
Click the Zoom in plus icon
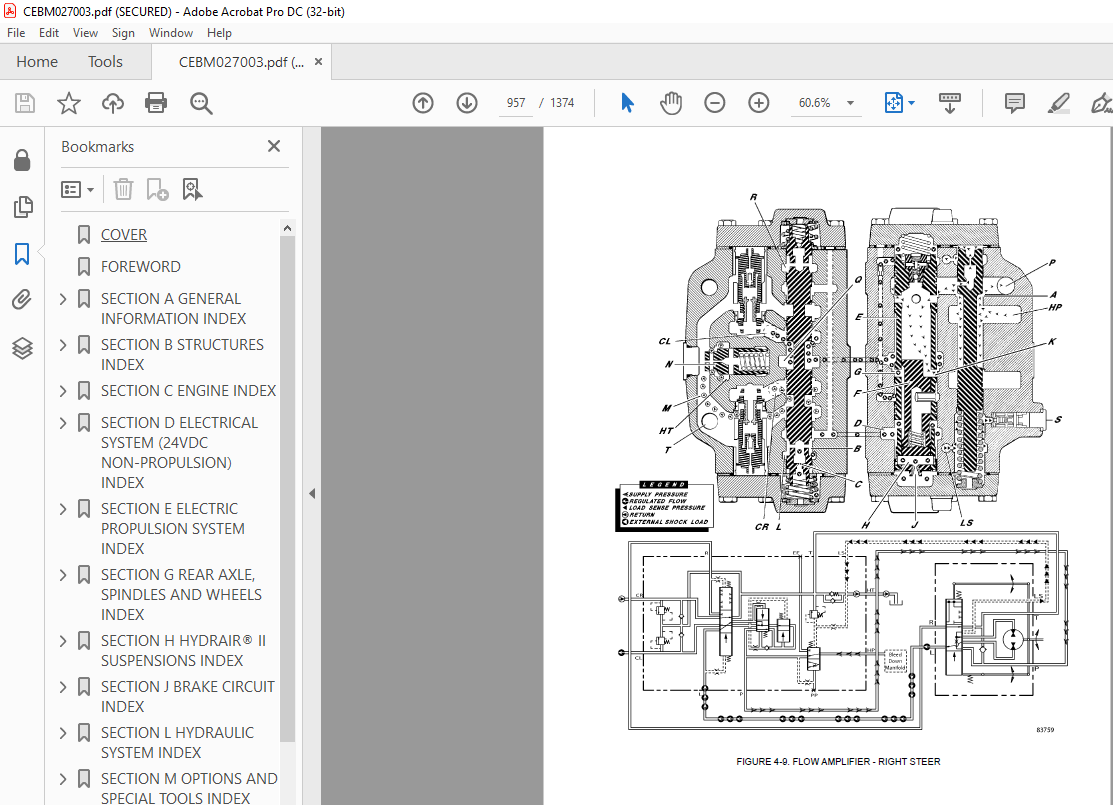759,103
